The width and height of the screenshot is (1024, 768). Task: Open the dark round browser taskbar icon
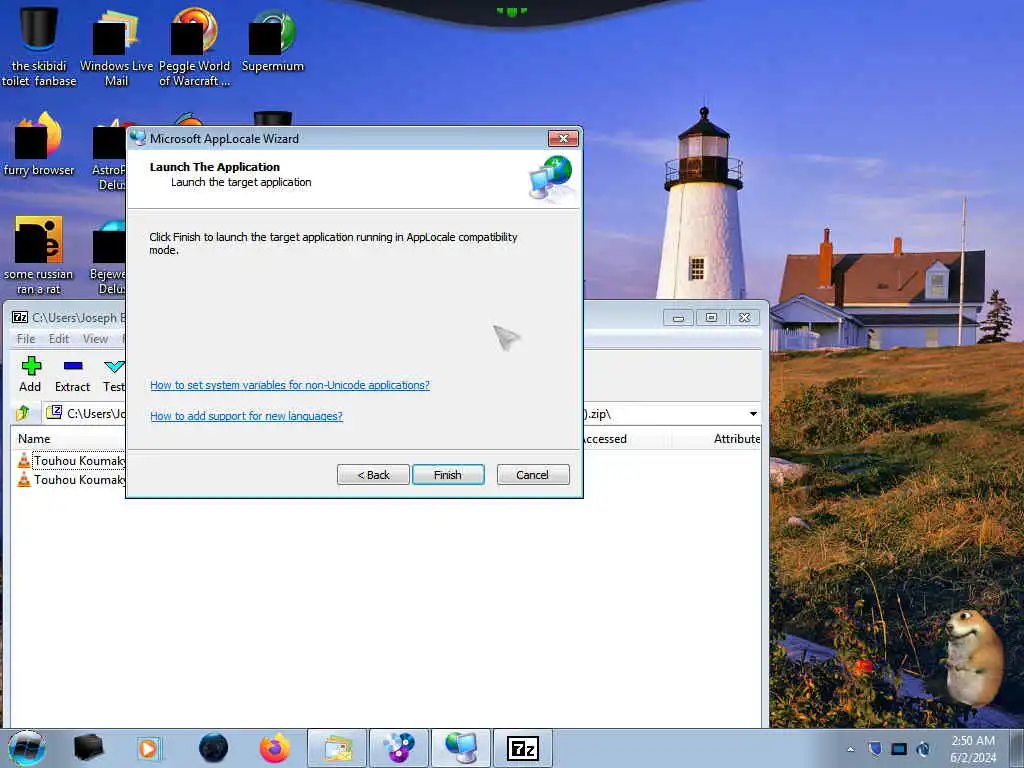pos(213,748)
